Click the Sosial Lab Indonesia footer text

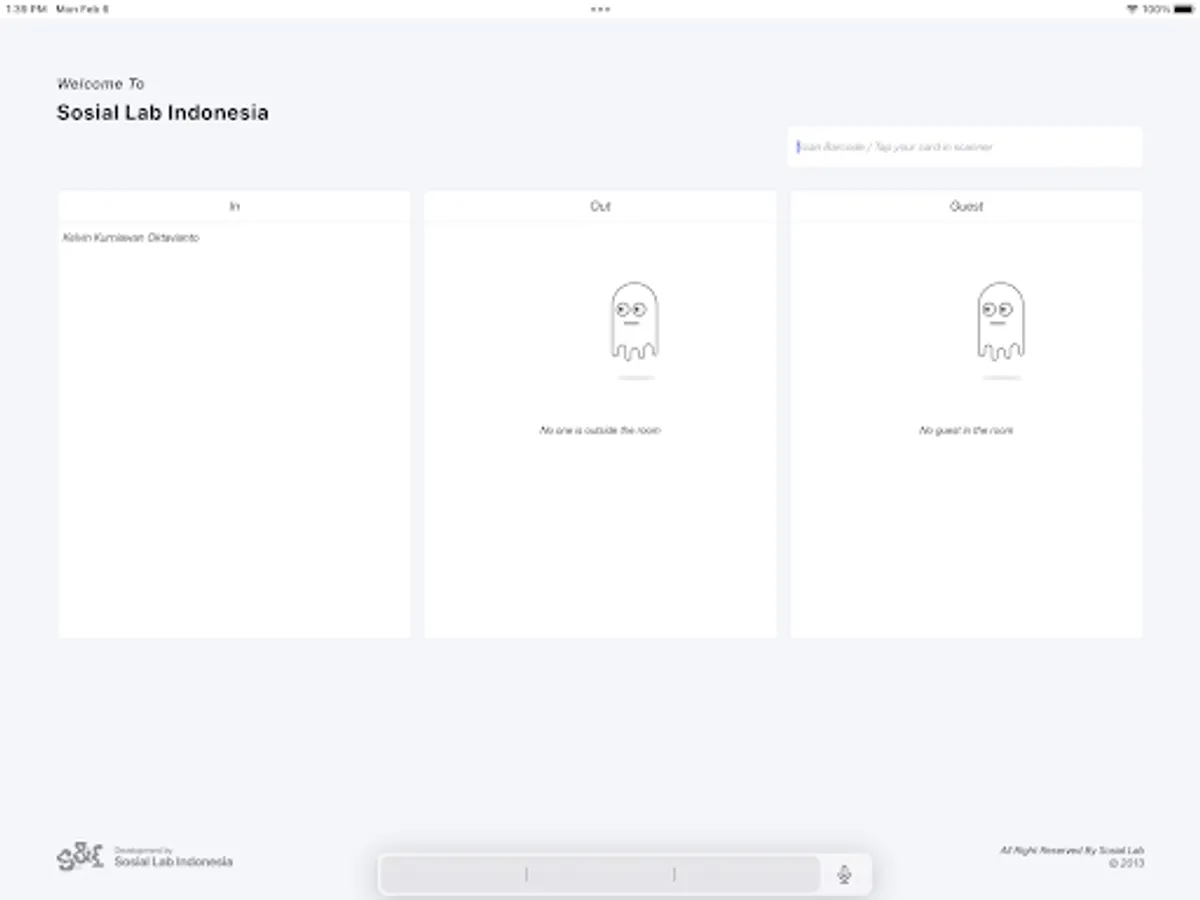174,860
